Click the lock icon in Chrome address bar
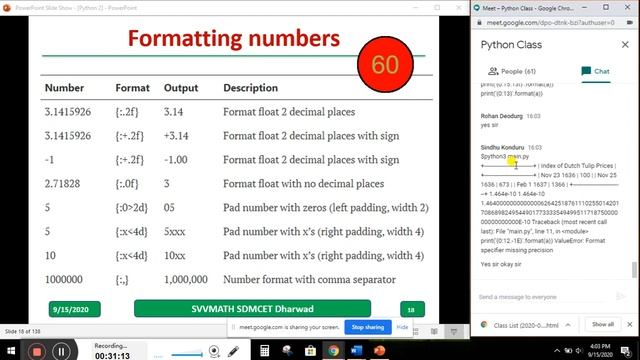The height and width of the screenshot is (360, 640). 479,23
